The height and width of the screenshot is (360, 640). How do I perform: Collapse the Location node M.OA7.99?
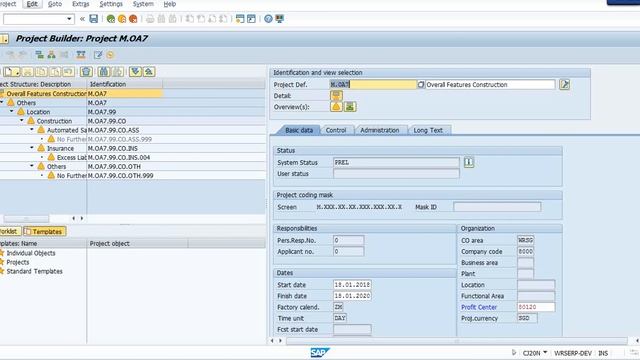11,111
